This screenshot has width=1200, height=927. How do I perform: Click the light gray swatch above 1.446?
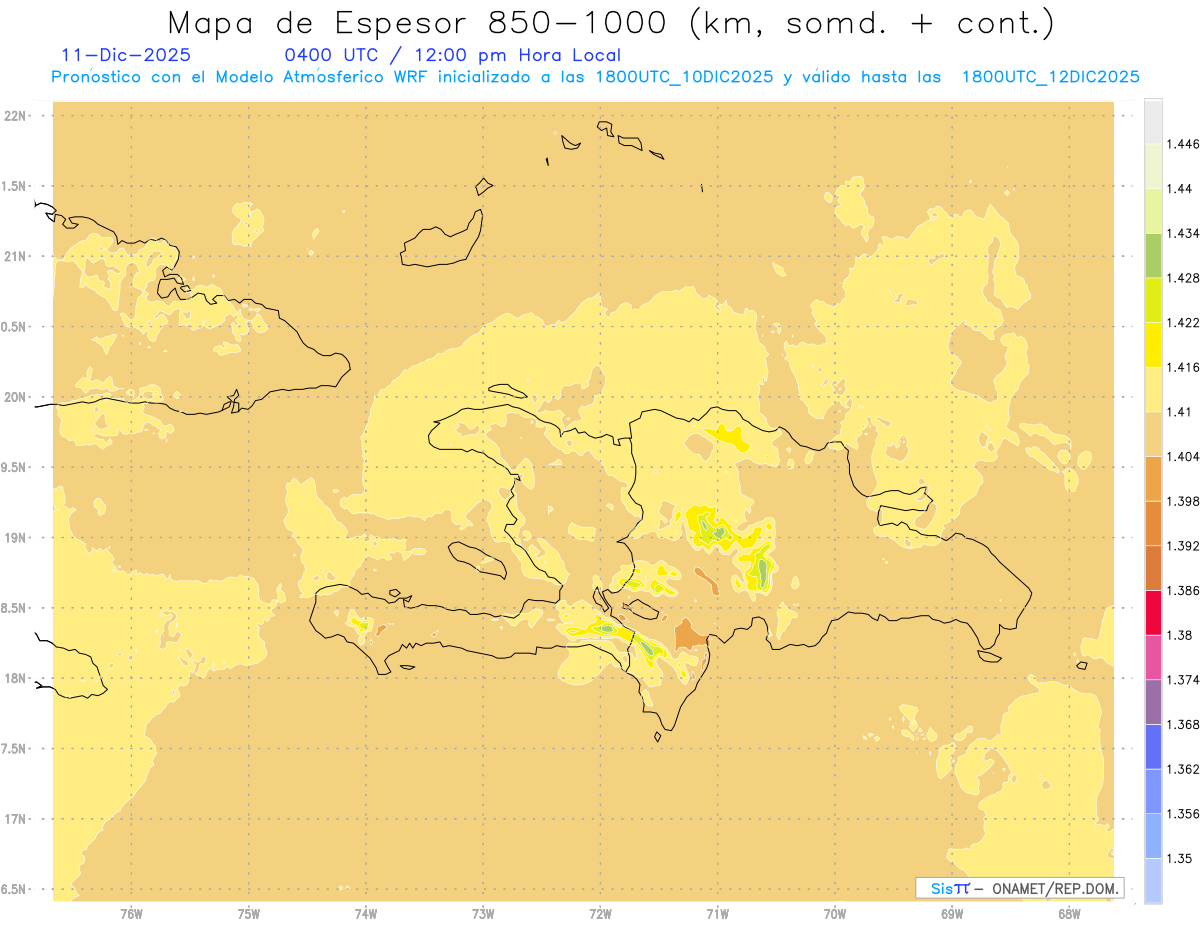click(x=1153, y=121)
